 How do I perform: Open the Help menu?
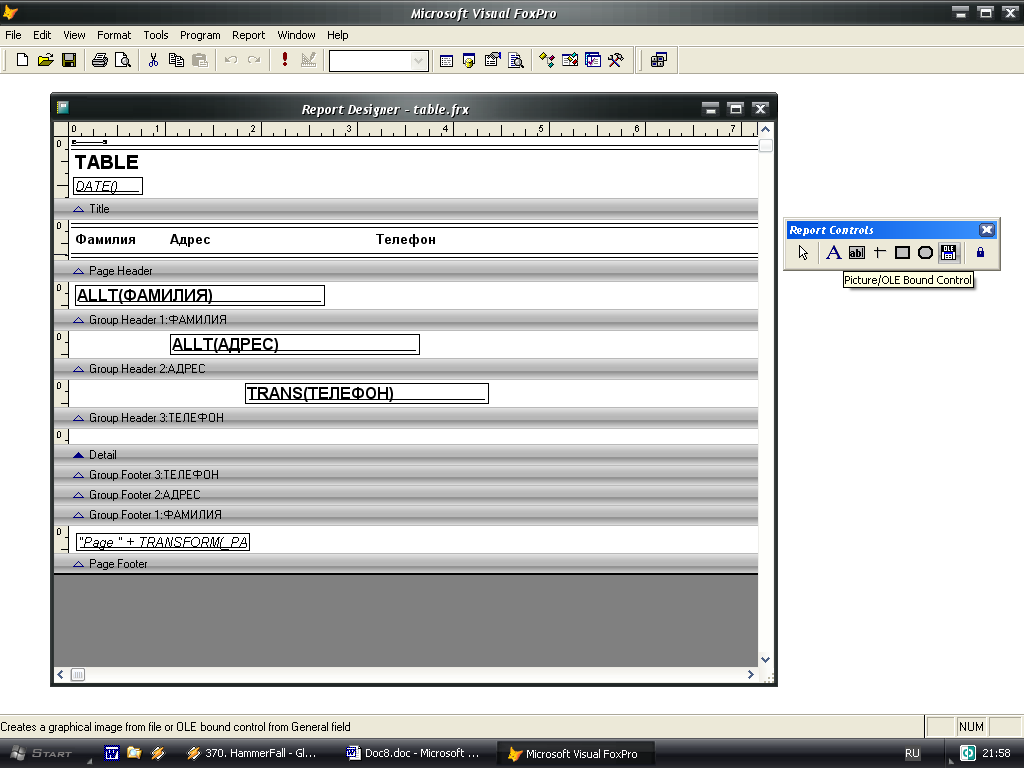coord(338,35)
